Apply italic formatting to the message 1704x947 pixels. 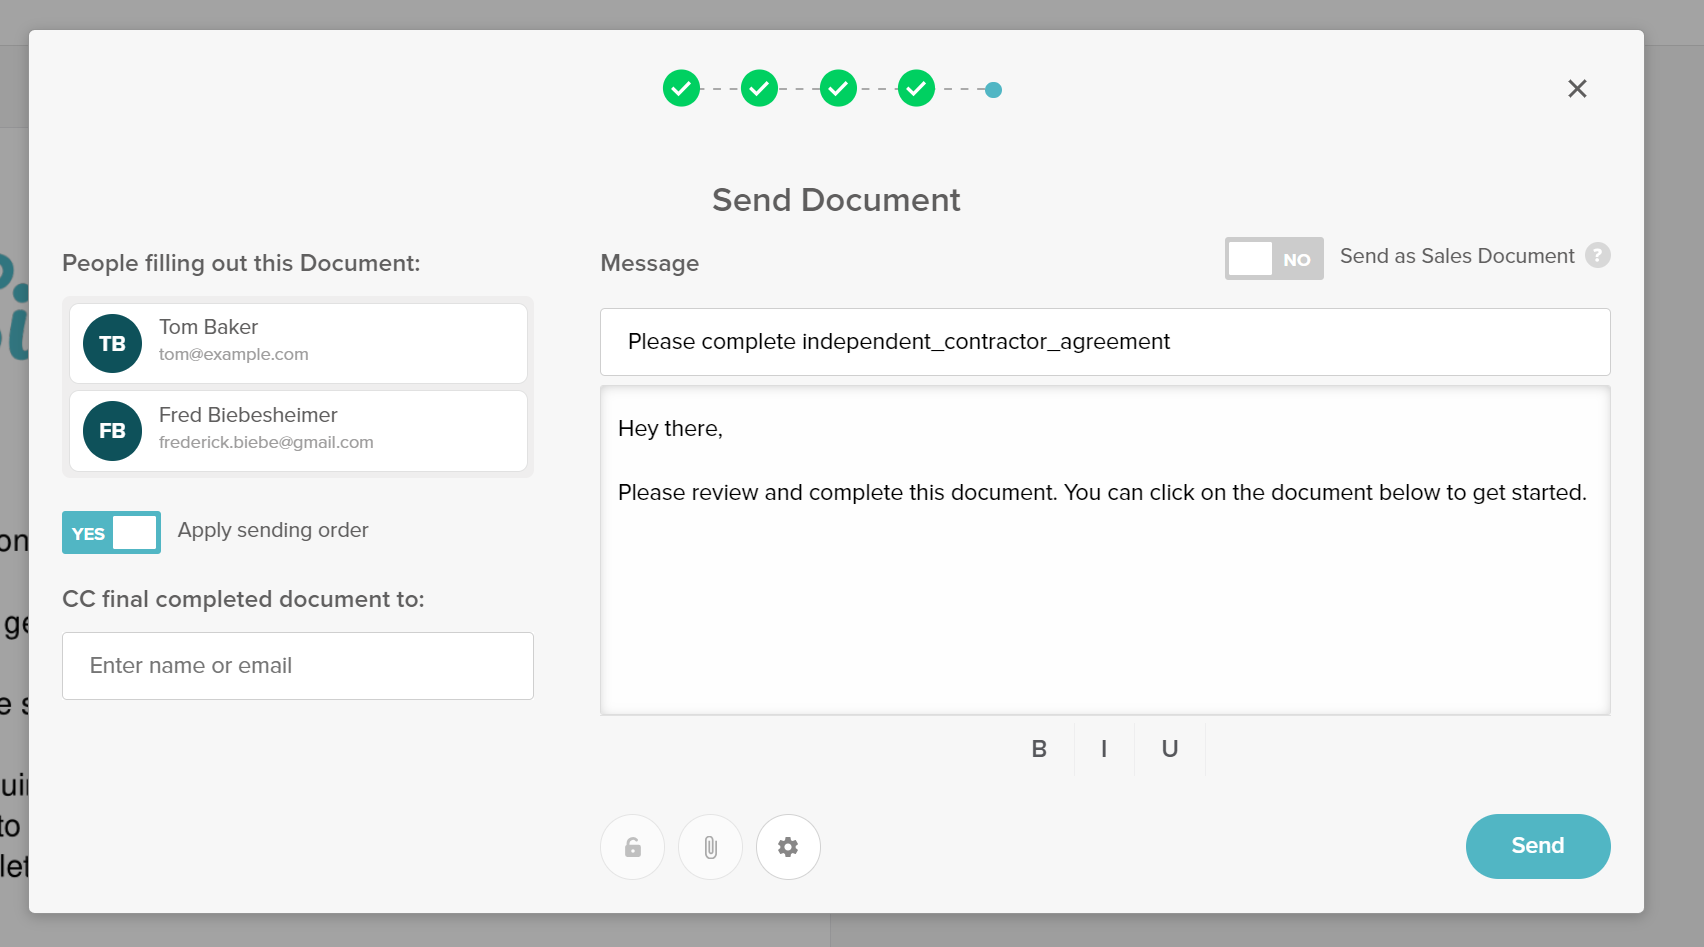coord(1104,749)
